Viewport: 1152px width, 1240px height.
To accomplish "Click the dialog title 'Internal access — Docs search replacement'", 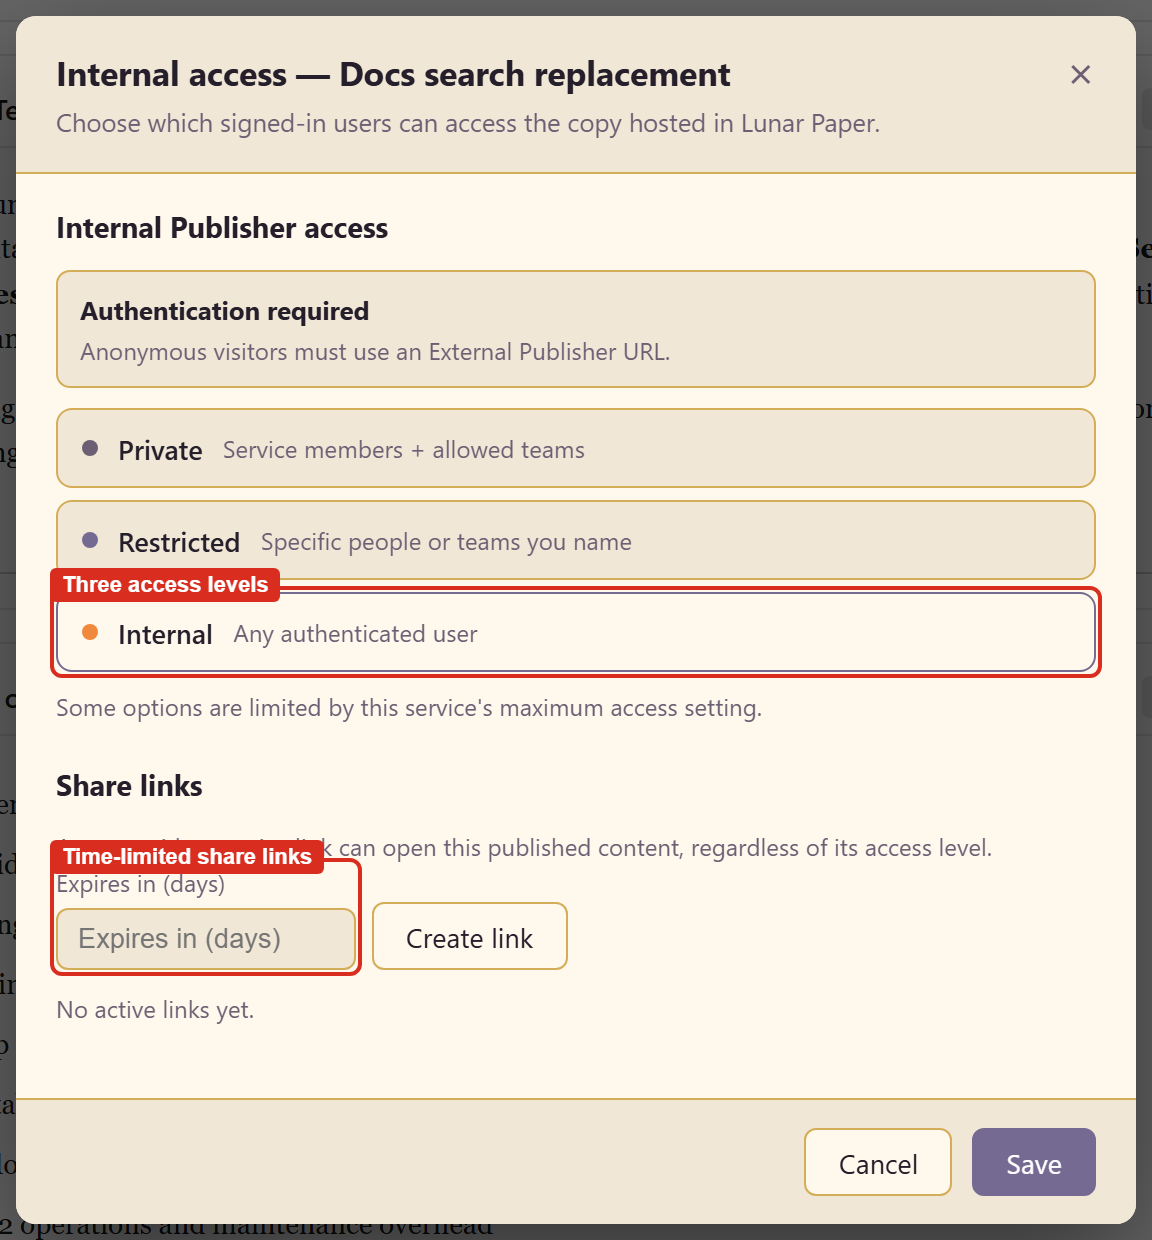I will 393,75.
